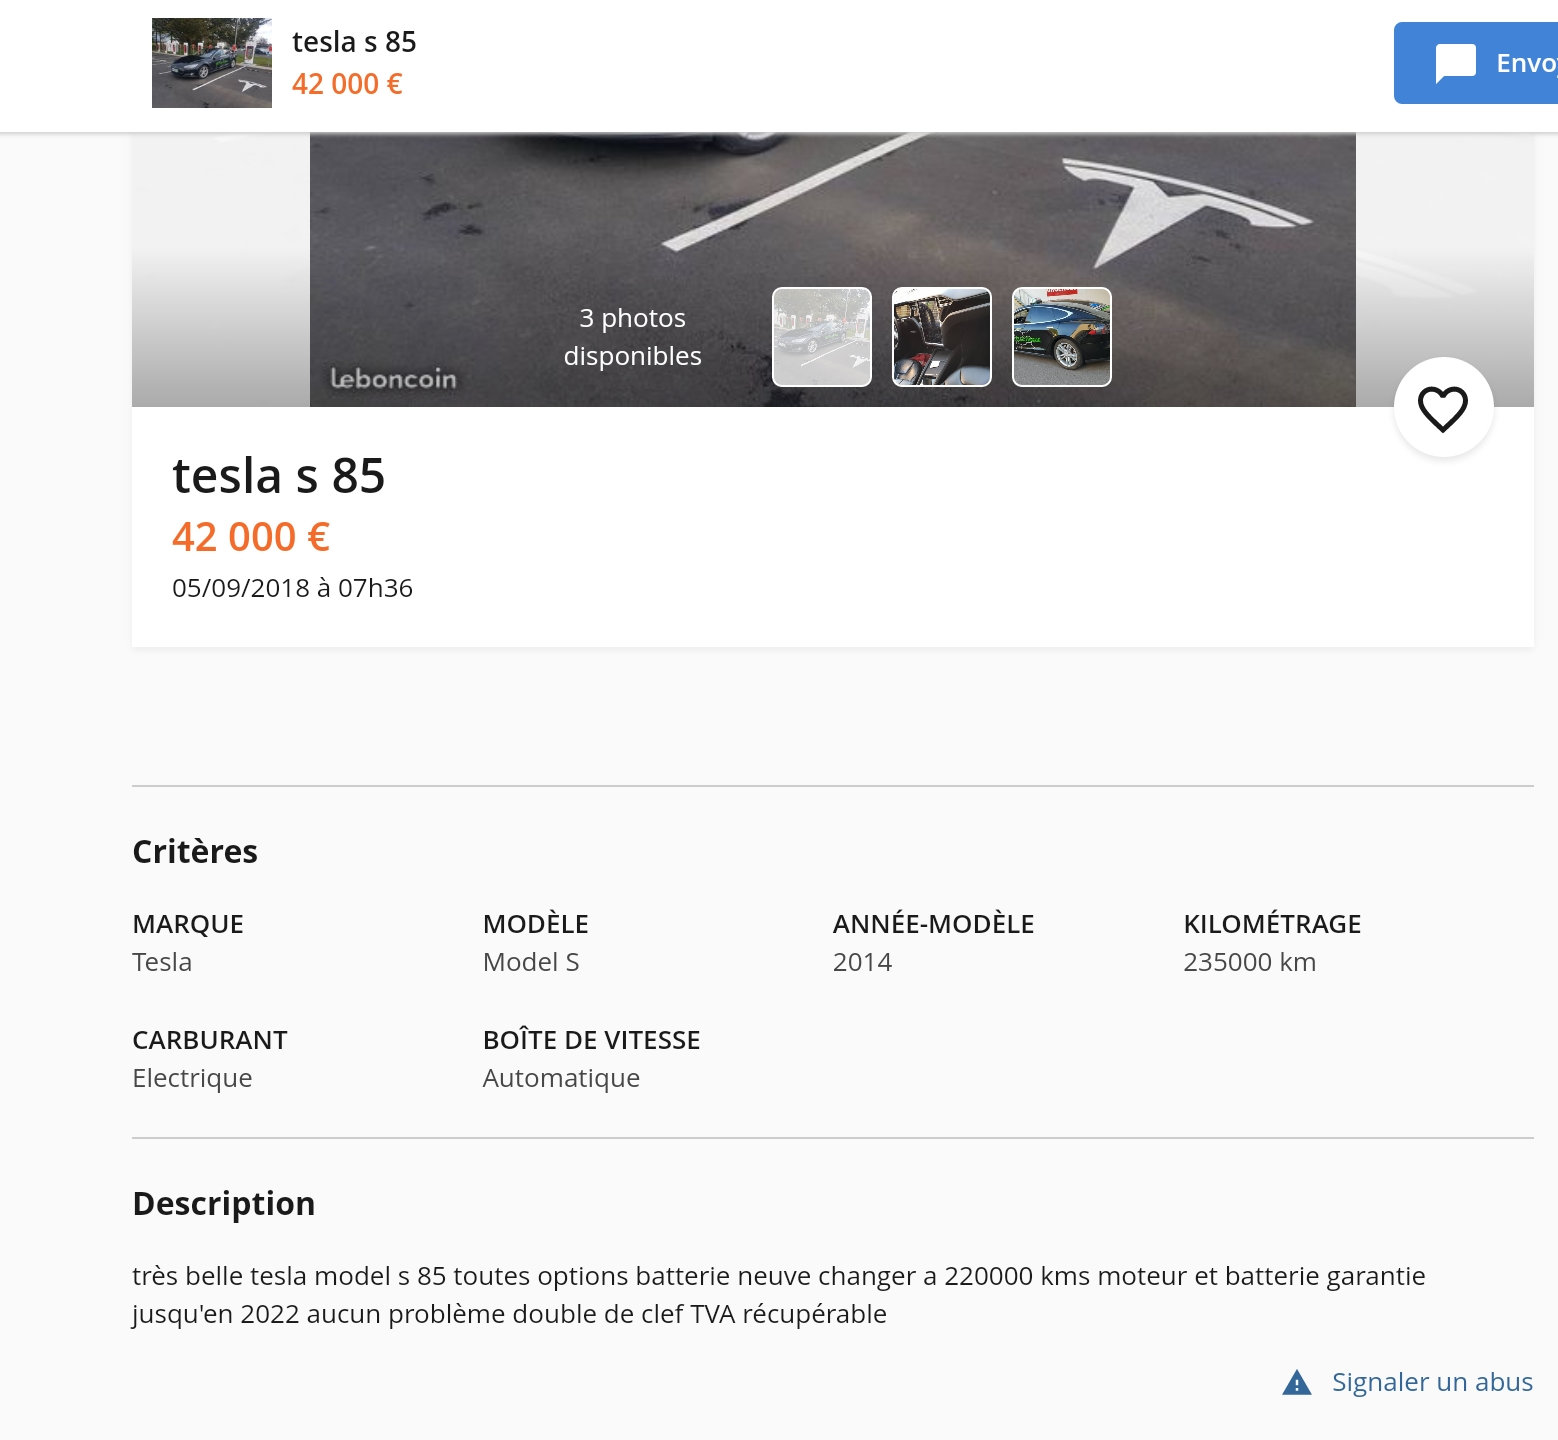Show the interior photo thumbnail
This screenshot has height=1440, width=1558.
click(942, 337)
